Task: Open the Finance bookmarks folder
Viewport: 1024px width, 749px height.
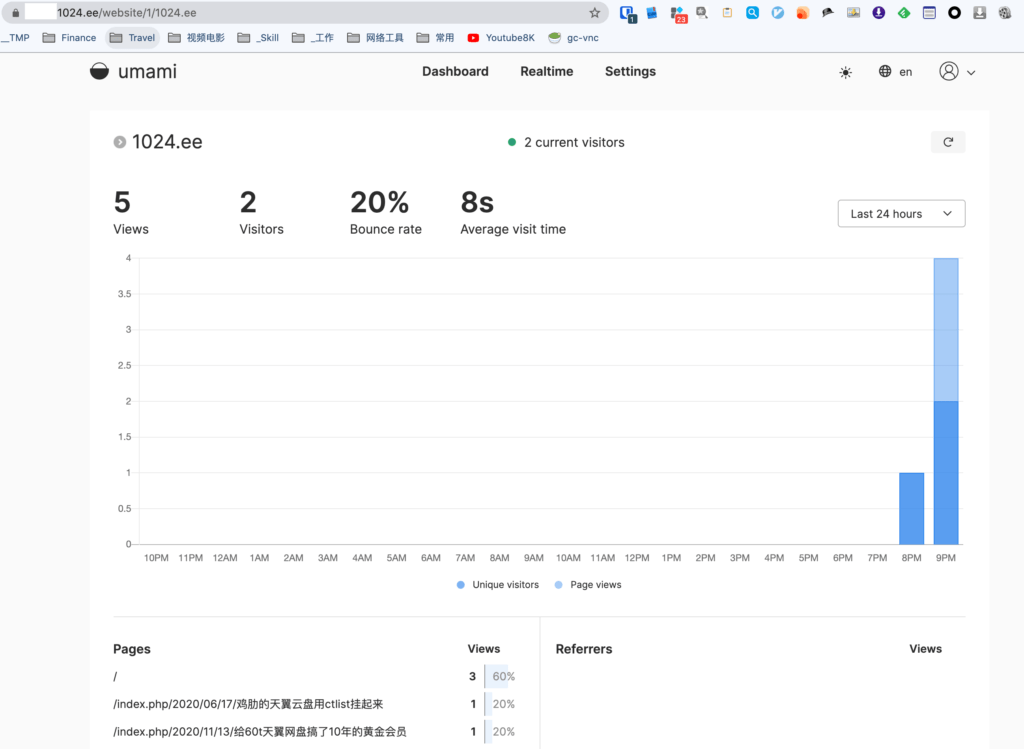Action: 69,38
